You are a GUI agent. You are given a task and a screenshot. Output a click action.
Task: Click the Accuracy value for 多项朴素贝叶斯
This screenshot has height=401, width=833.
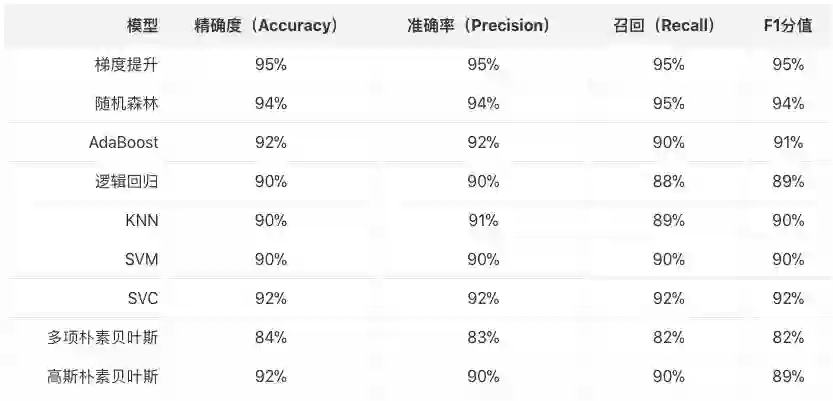click(271, 338)
